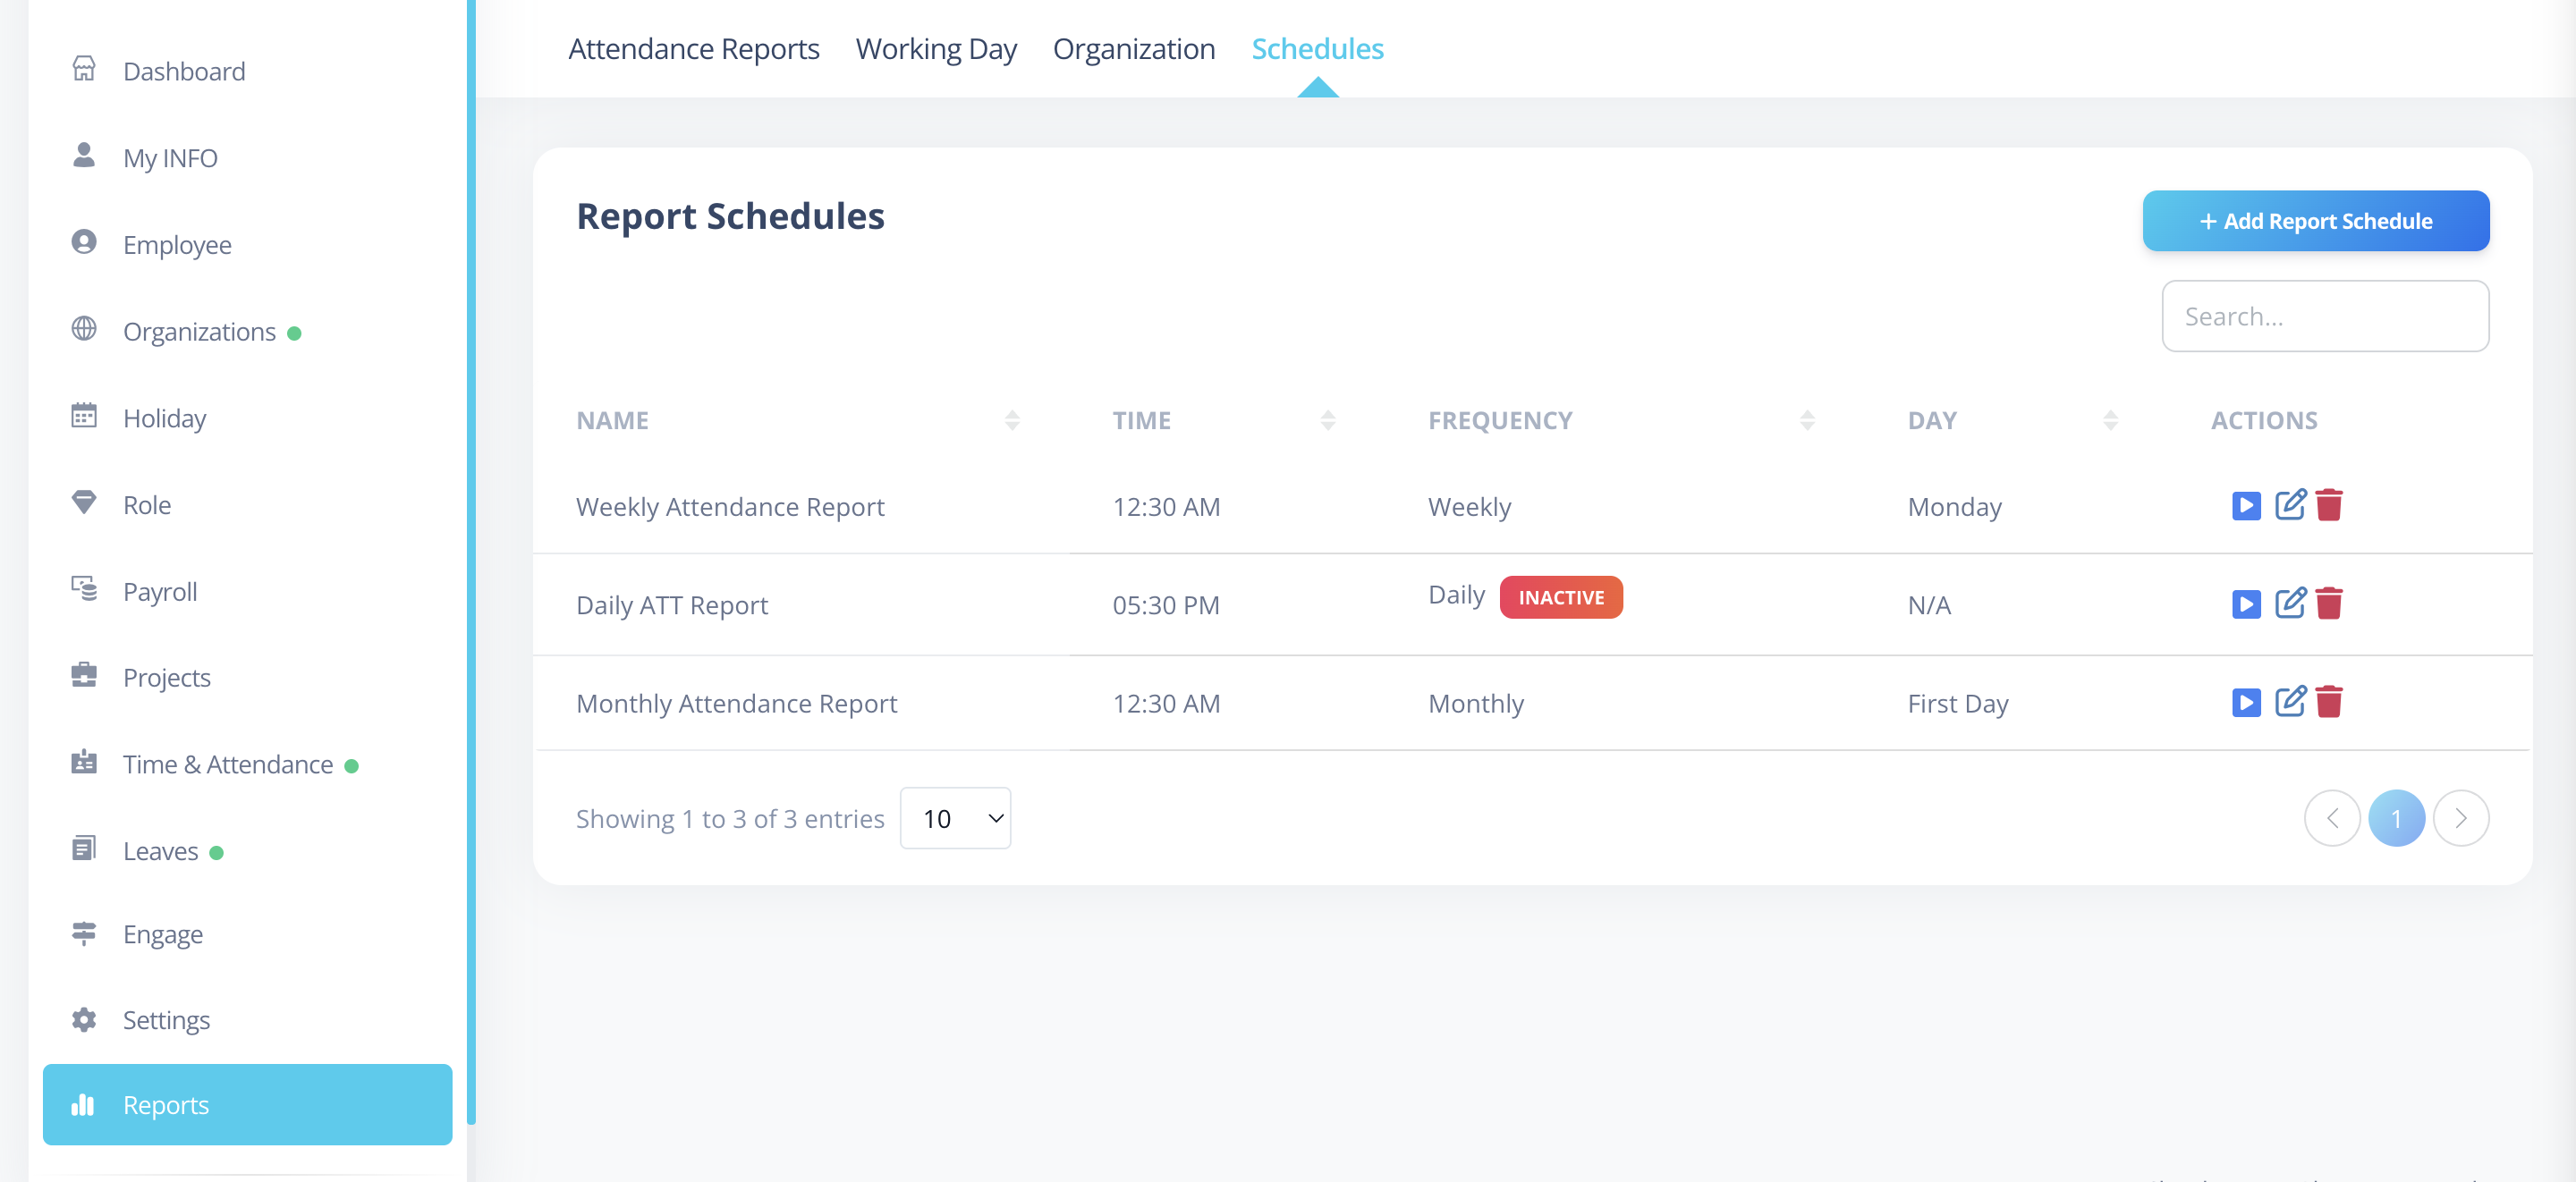Switch to the Attendance Reports tab
The width and height of the screenshot is (2576, 1182).
(x=694, y=49)
